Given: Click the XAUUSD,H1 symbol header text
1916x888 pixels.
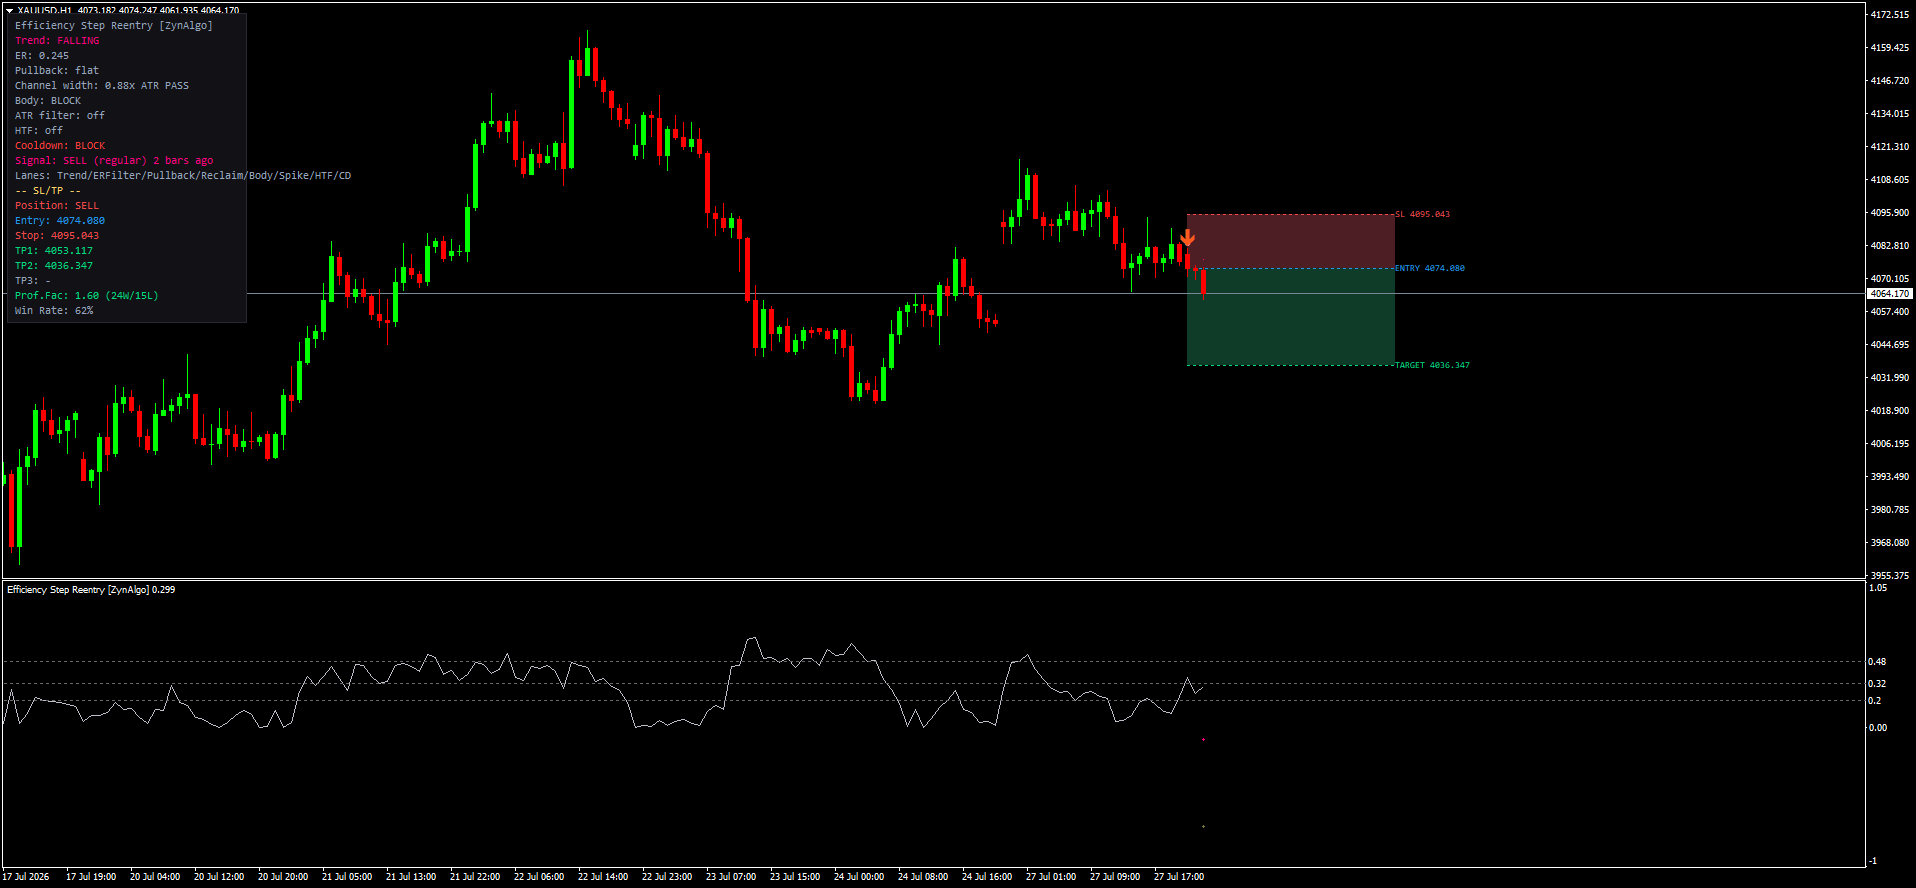Looking at the screenshot, I should click(45, 11).
